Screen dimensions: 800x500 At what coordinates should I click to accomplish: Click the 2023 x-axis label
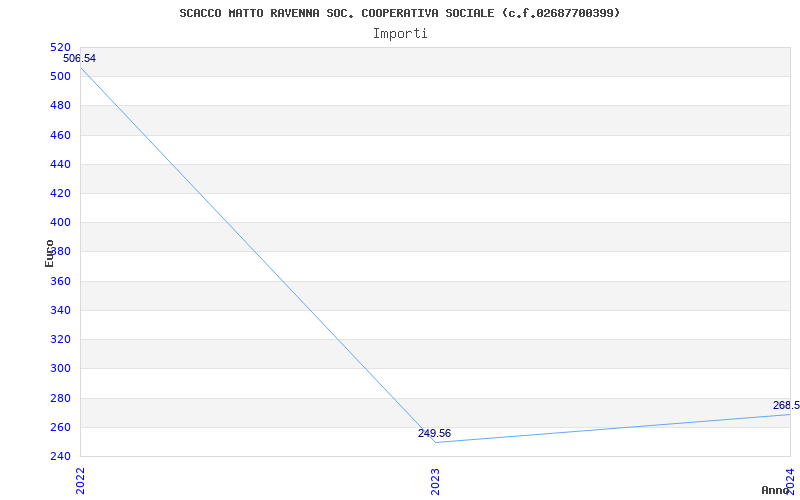click(435, 481)
